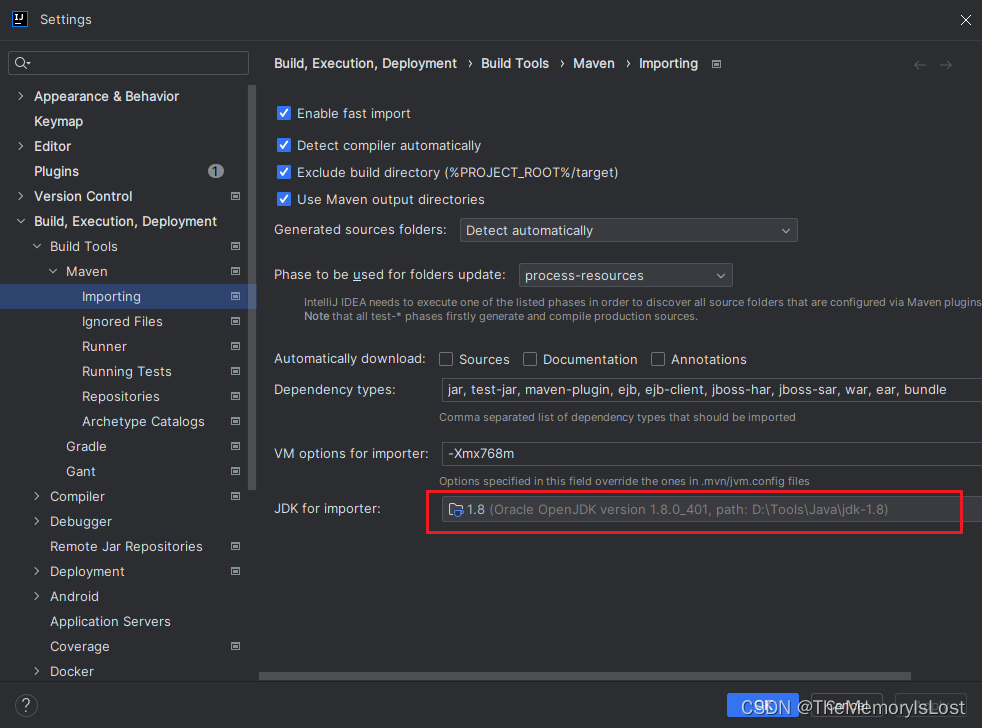This screenshot has width=982, height=728.
Task: Click the project-settings icon next to Version Control
Action: click(235, 196)
